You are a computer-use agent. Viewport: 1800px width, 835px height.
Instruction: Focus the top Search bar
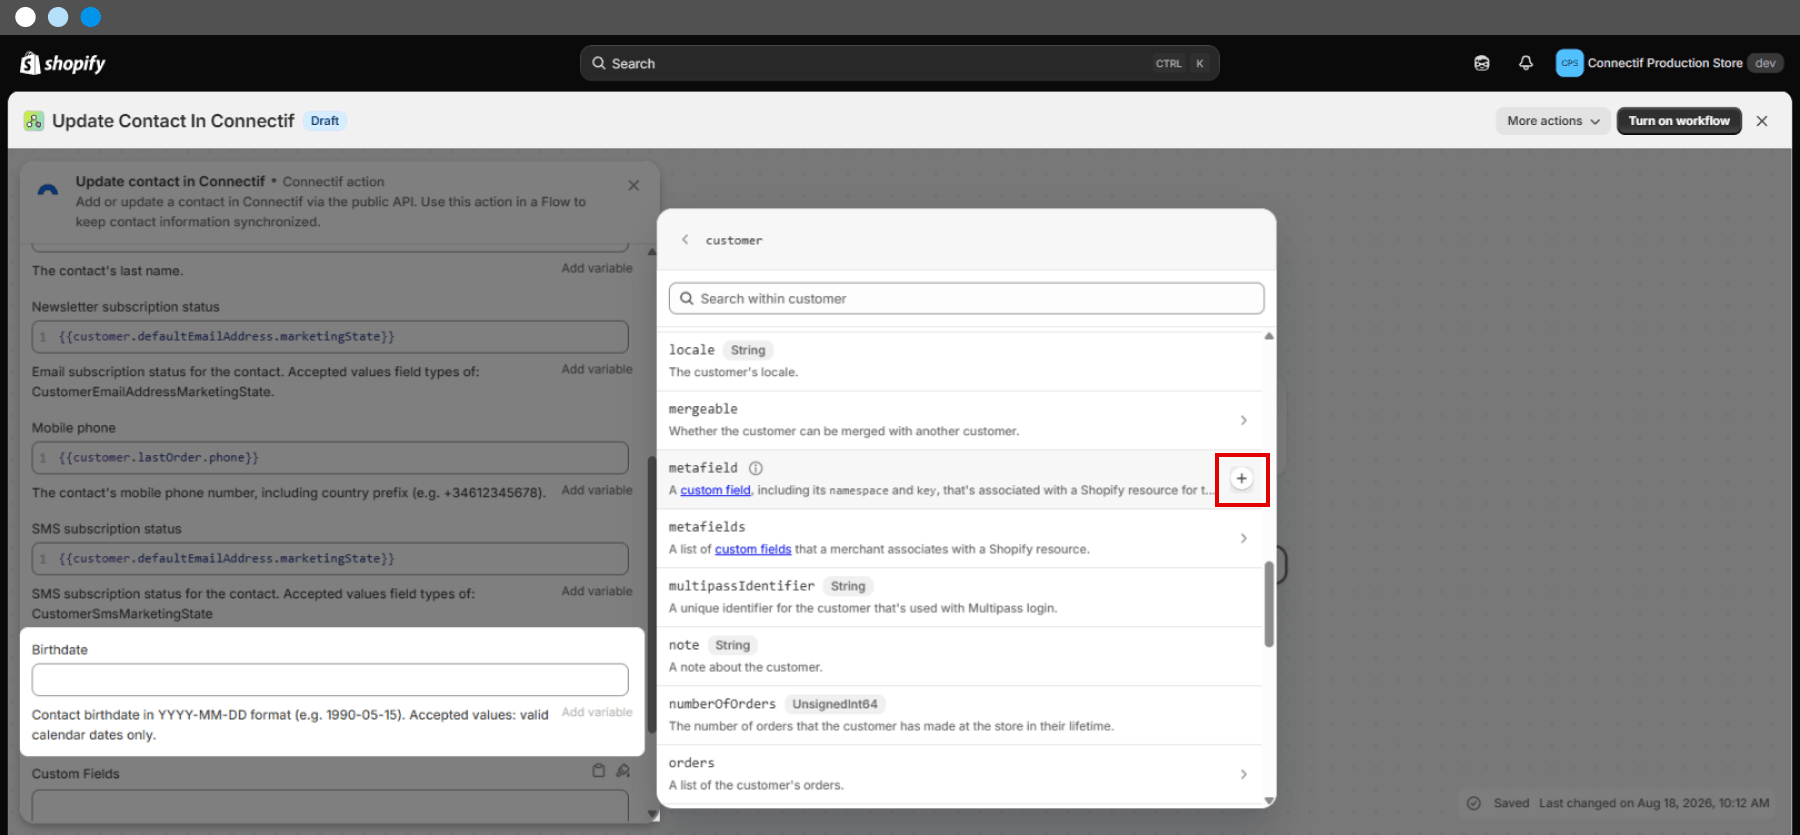tap(899, 63)
